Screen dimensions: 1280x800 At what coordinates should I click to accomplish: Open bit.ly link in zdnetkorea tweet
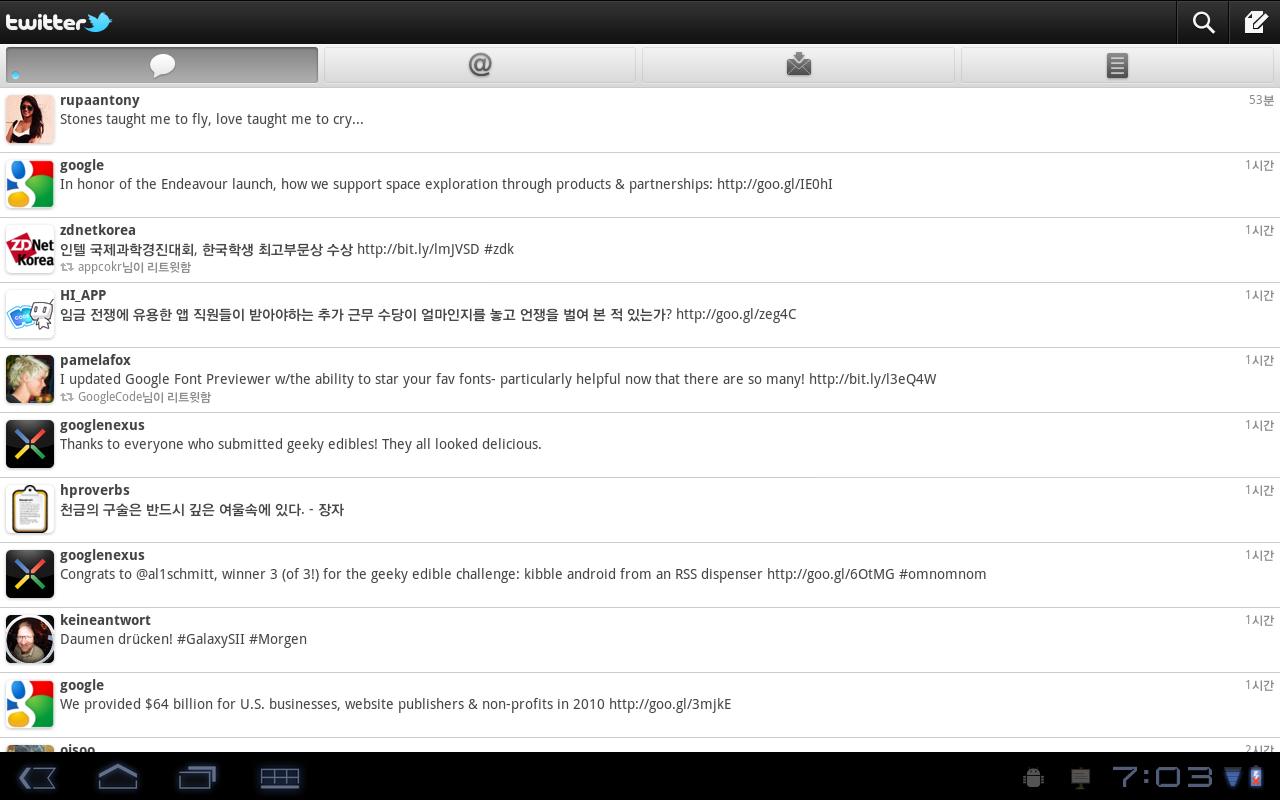[418, 249]
